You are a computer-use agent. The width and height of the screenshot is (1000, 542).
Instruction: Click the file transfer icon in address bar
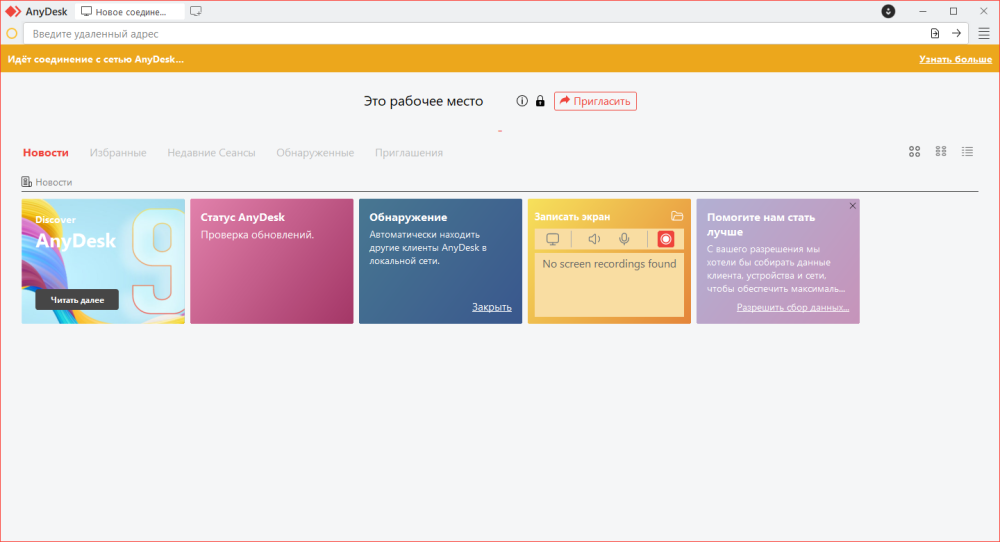(x=935, y=33)
